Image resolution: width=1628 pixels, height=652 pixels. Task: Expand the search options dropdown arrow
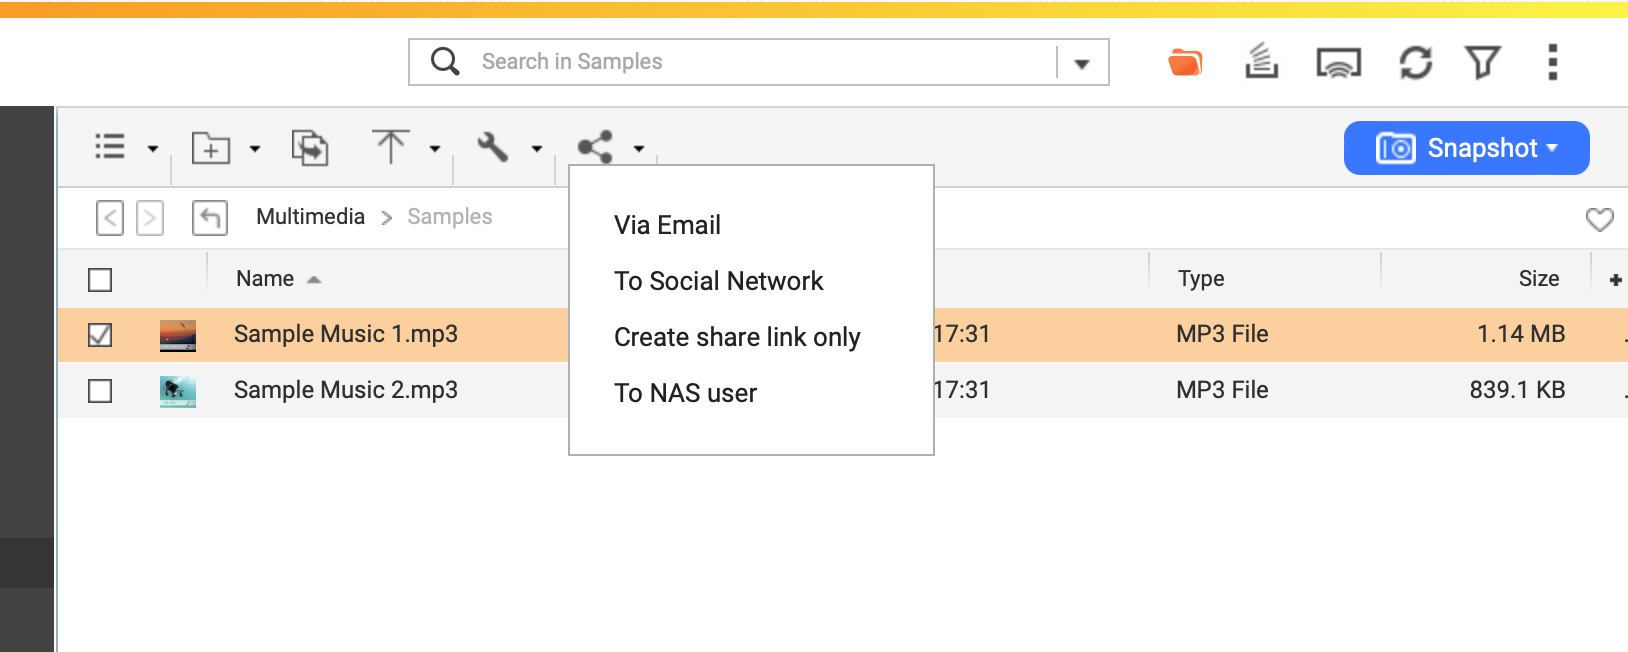coord(1081,63)
